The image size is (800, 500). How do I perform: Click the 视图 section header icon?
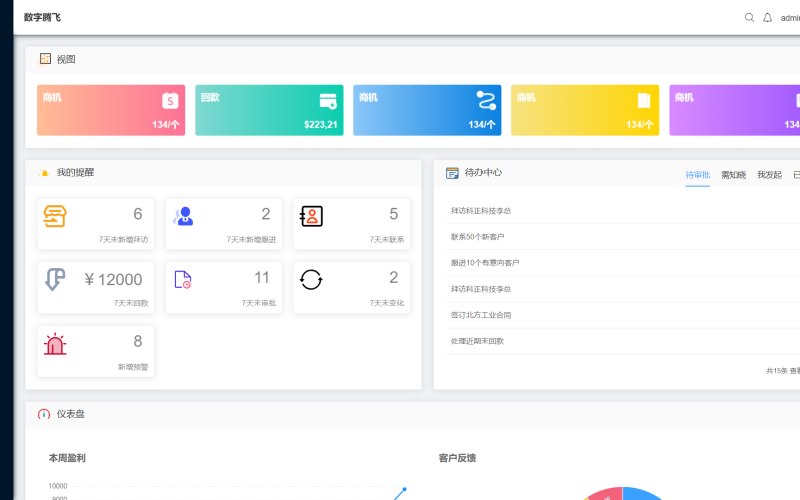point(45,59)
